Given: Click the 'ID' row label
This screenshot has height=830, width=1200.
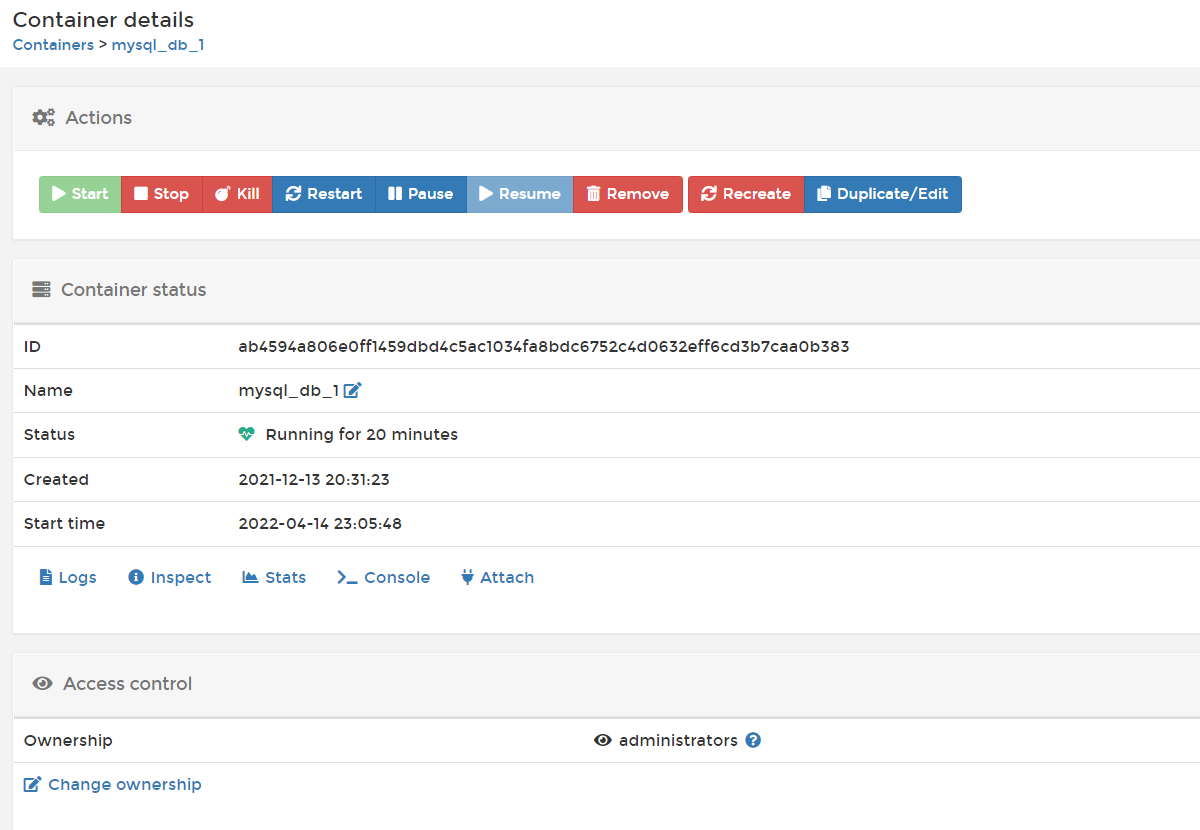Looking at the screenshot, I should coord(32,347).
